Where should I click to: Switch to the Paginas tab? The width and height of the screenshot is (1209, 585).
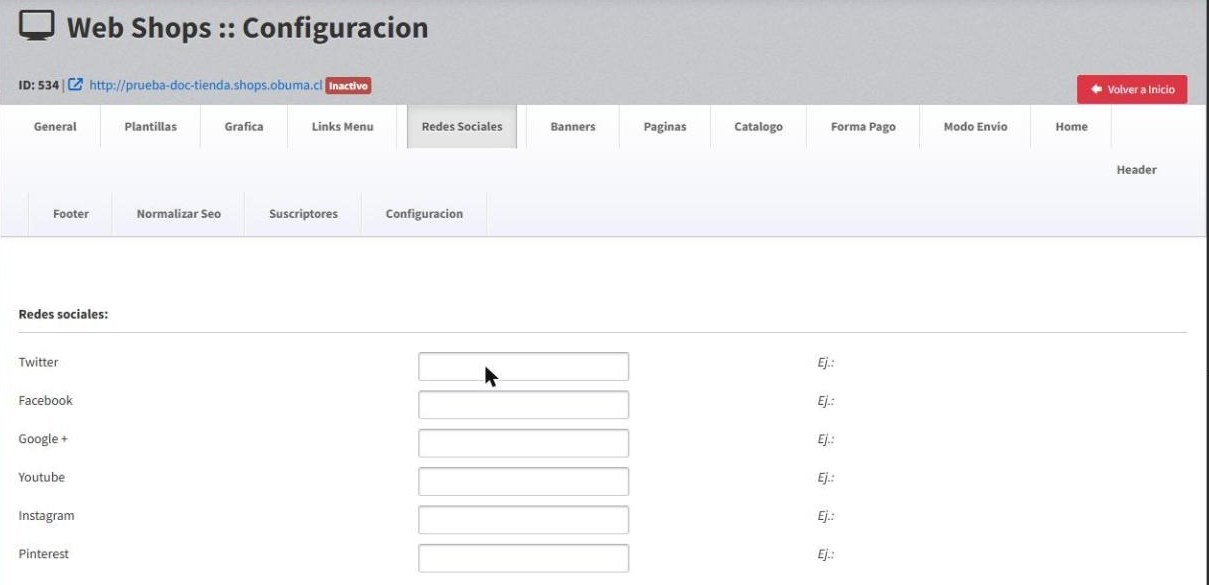point(665,127)
